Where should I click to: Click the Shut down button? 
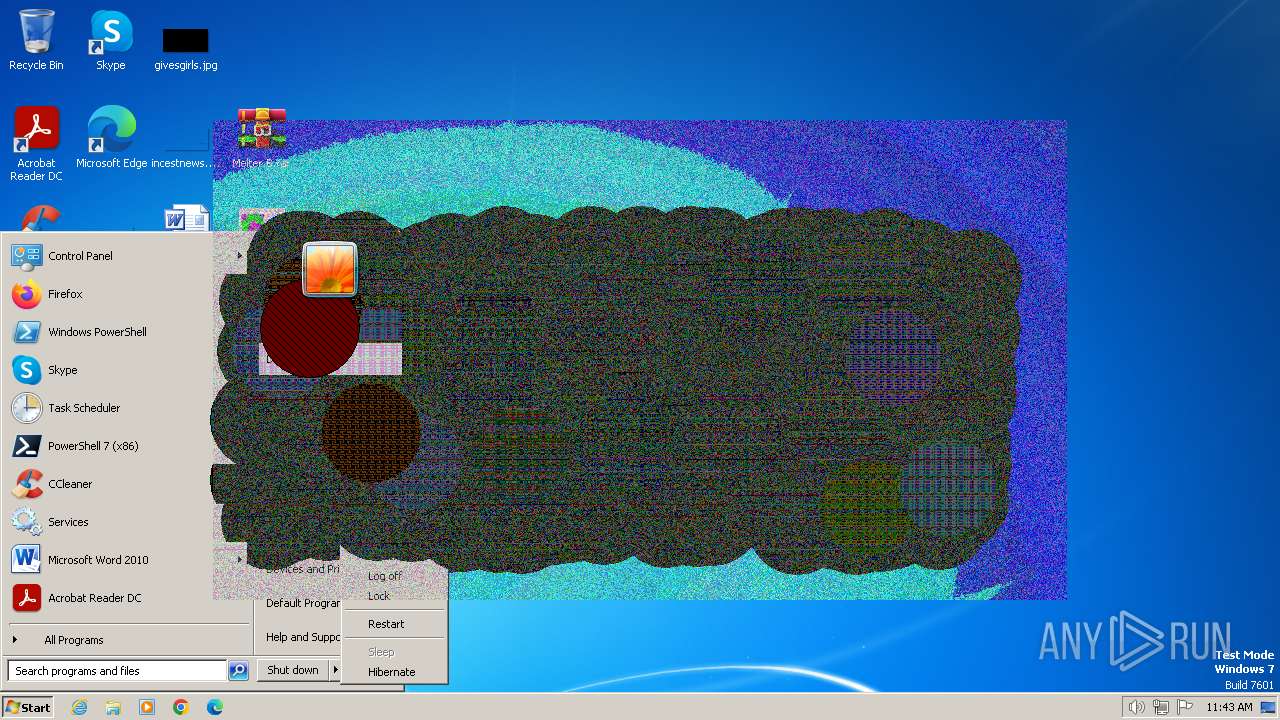(293, 670)
